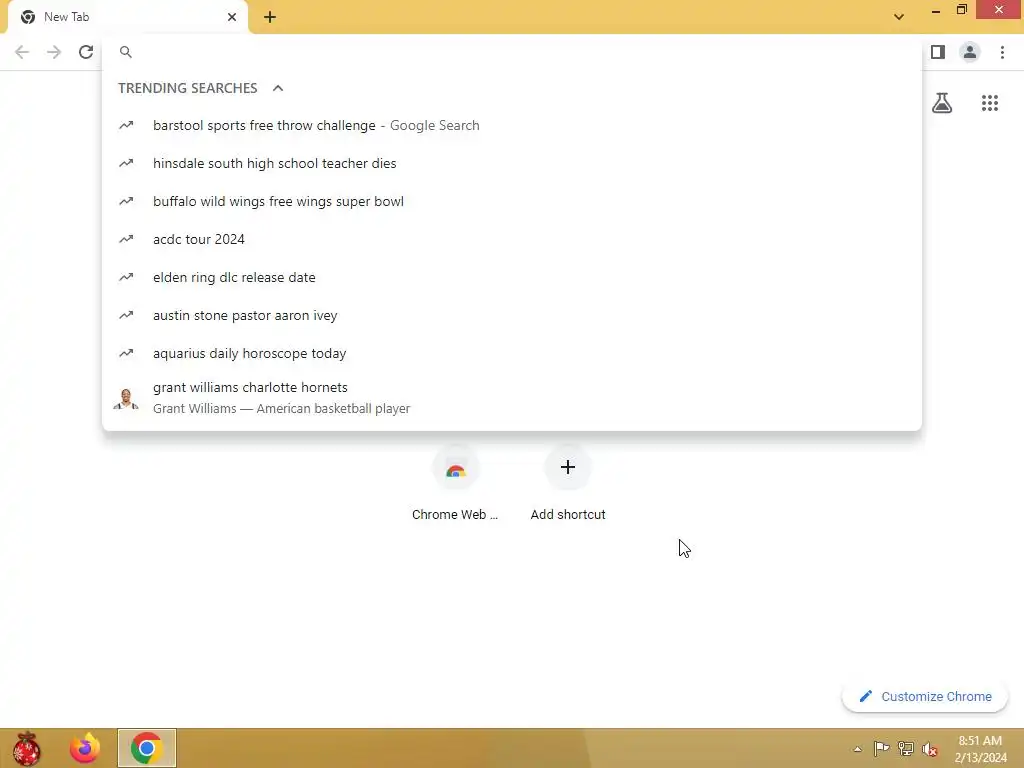
Task: Select aquarius daily horoscope today suggestion
Action: pos(512,353)
